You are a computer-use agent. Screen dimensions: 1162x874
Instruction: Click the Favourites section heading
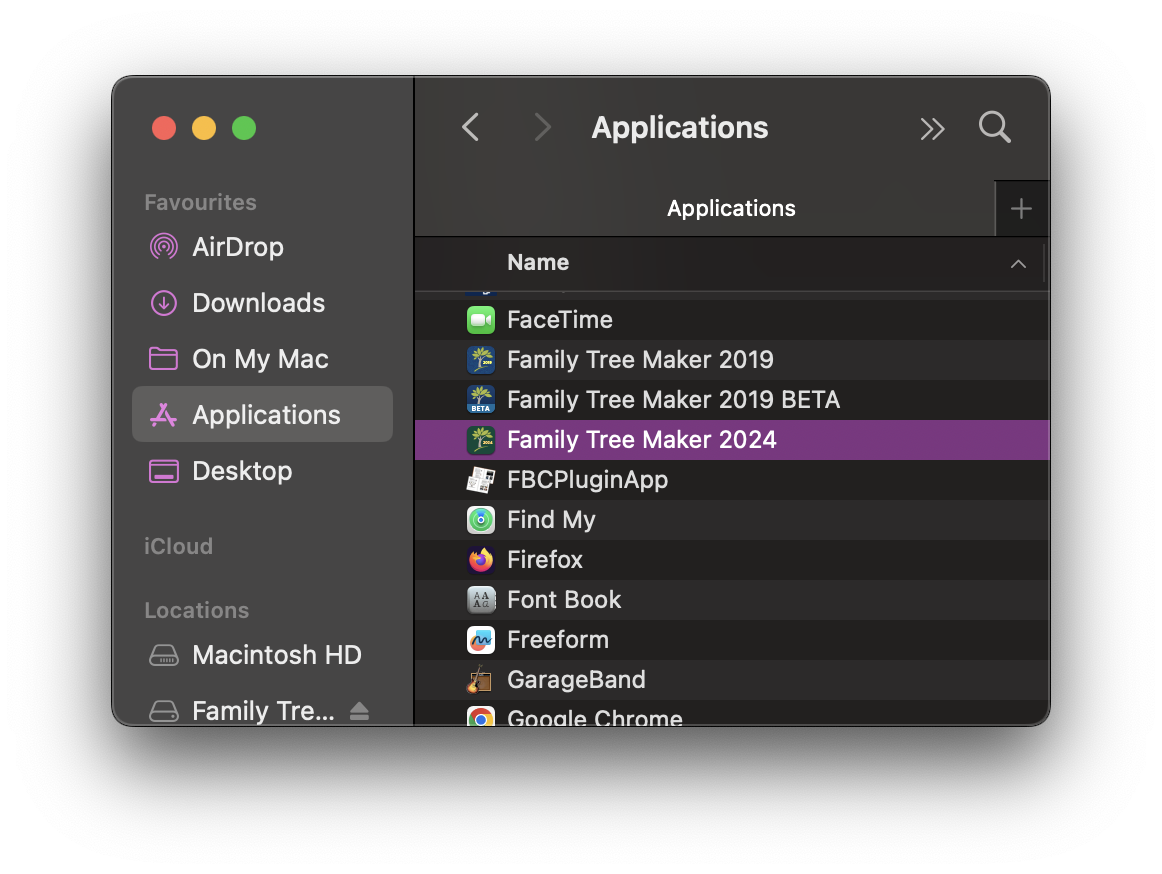click(200, 202)
